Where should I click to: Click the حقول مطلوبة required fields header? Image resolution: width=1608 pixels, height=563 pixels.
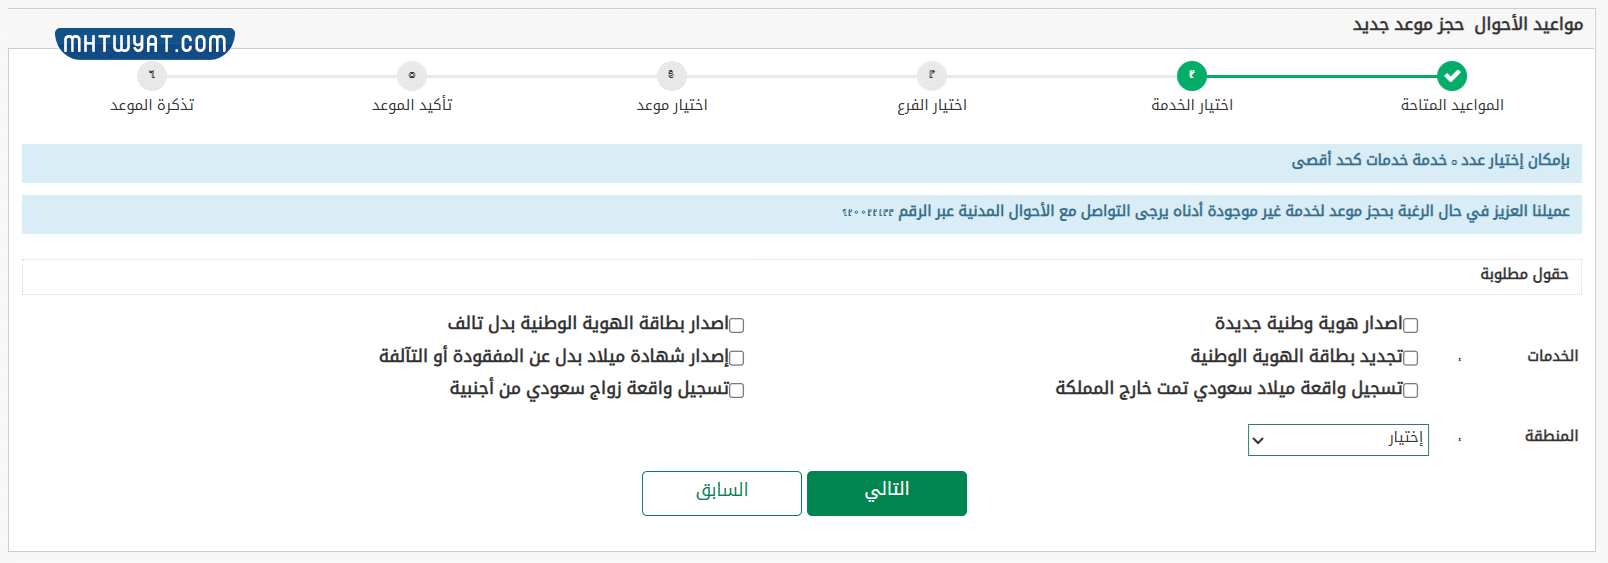[1523, 274]
